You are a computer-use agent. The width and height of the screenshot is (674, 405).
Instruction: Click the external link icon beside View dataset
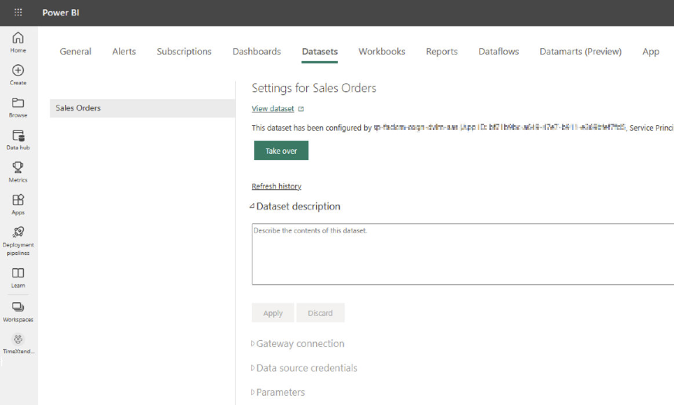click(301, 109)
